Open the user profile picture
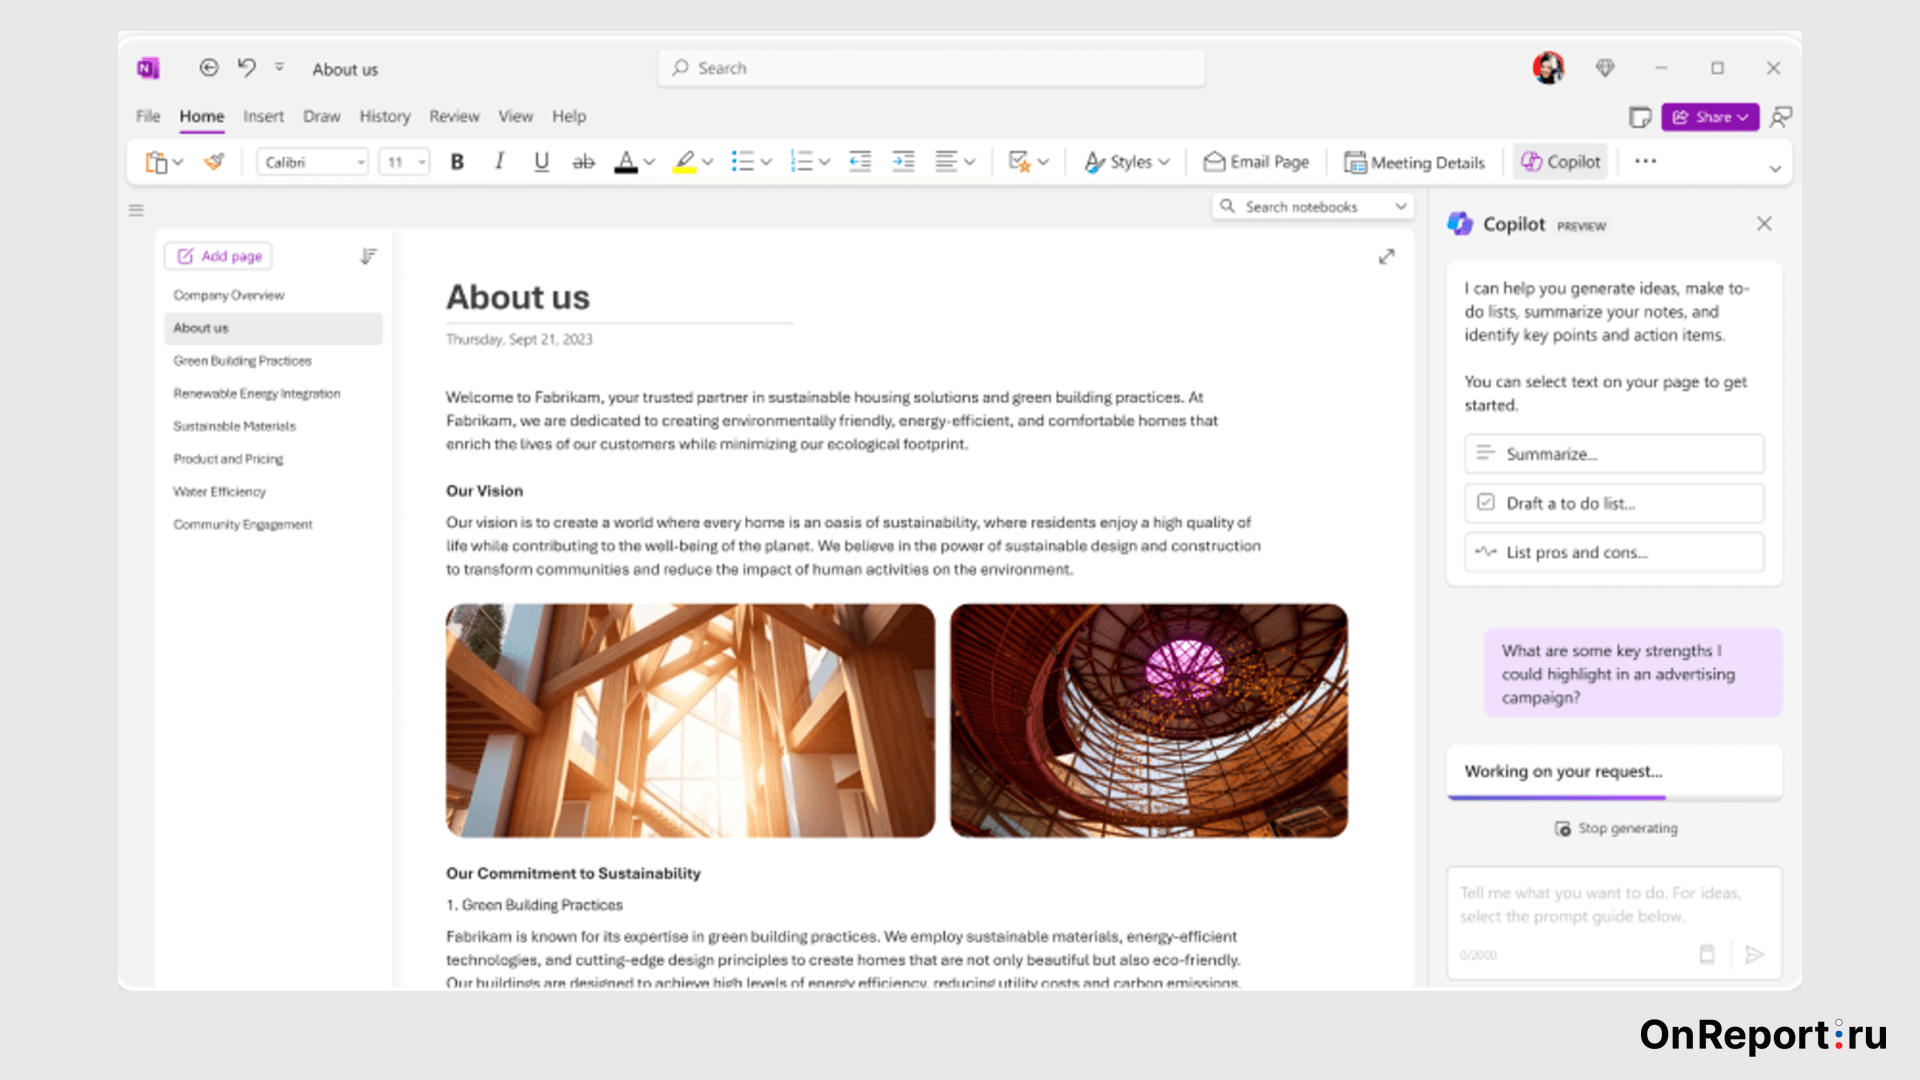 point(1548,68)
